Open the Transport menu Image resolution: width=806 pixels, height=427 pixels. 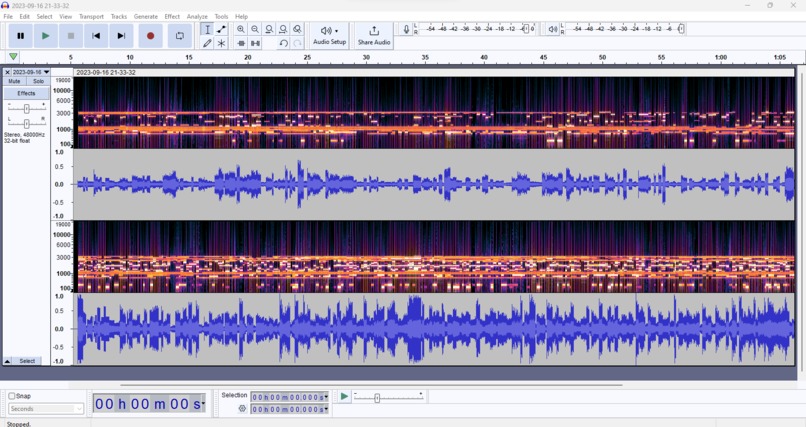[x=91, y=16]
